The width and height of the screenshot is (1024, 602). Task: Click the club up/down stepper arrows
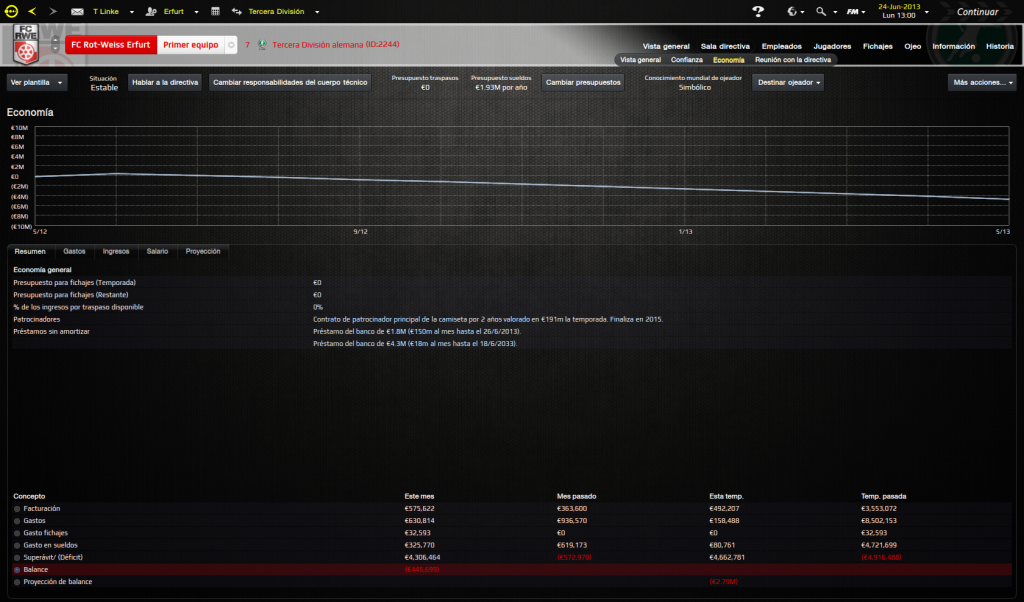[x=55, y=44]
